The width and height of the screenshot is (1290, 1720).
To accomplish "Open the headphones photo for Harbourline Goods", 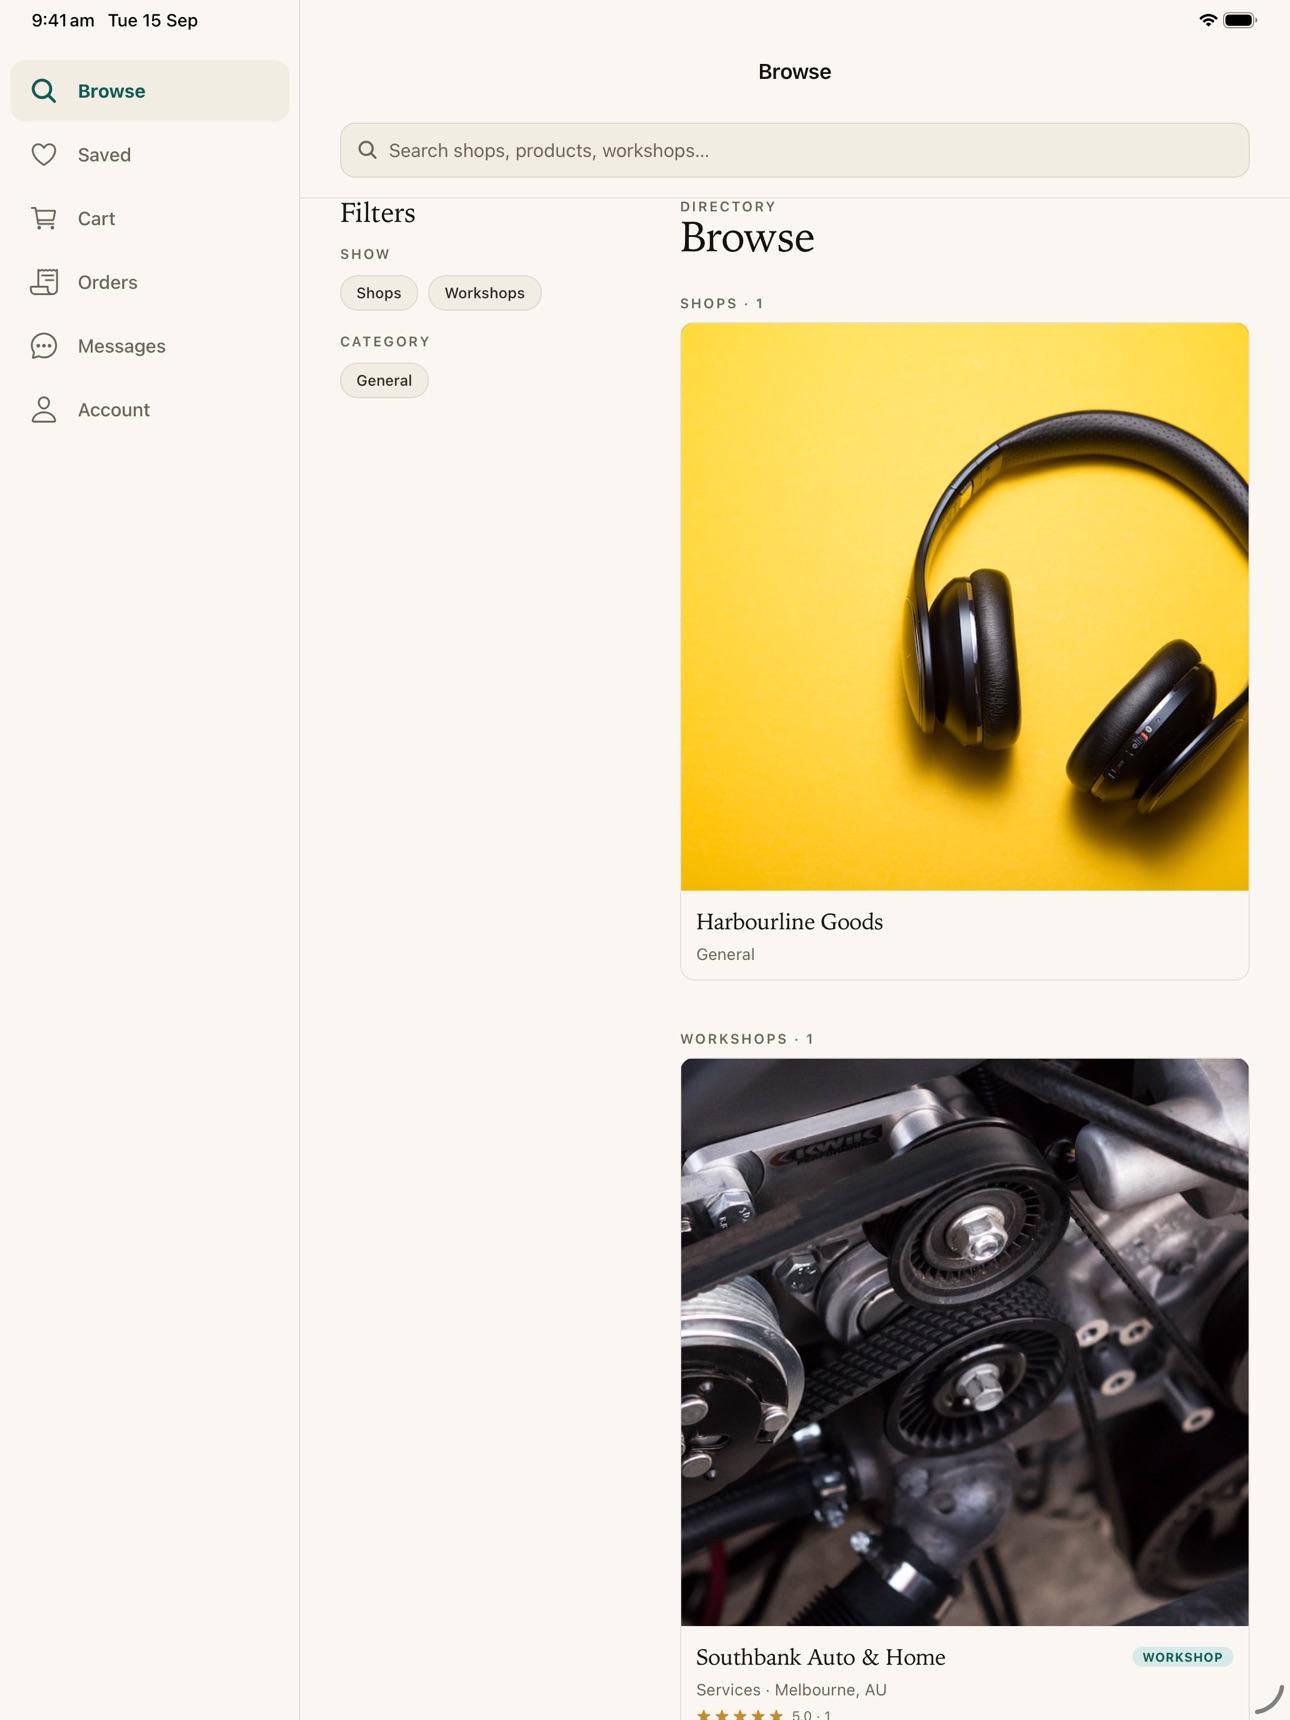I will (965, 607).
